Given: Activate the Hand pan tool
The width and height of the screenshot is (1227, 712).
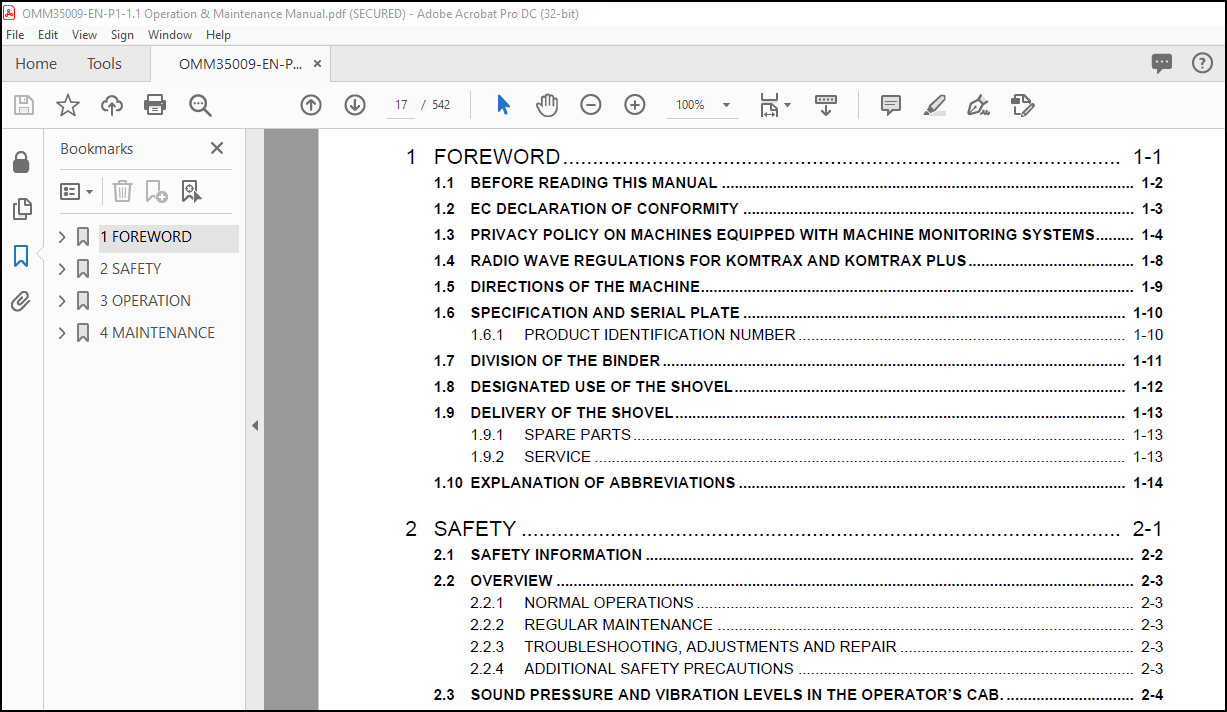Looking at the screenshot, I should click(x=547, y=105).
